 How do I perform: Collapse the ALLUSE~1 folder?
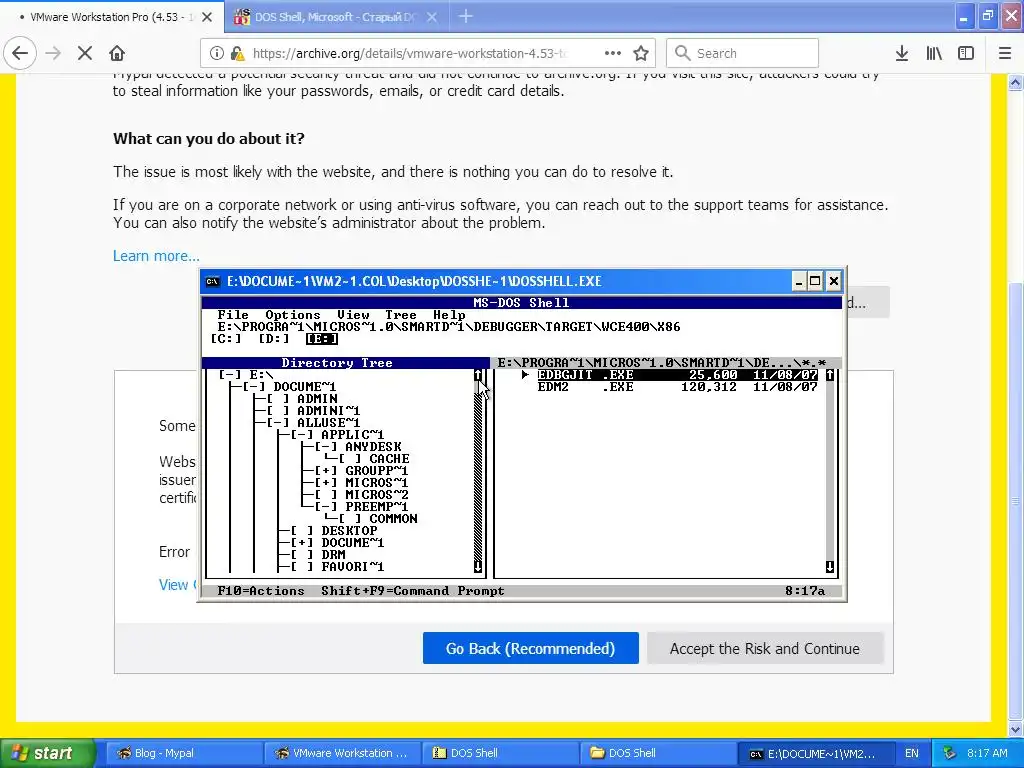tap(278, 423)
